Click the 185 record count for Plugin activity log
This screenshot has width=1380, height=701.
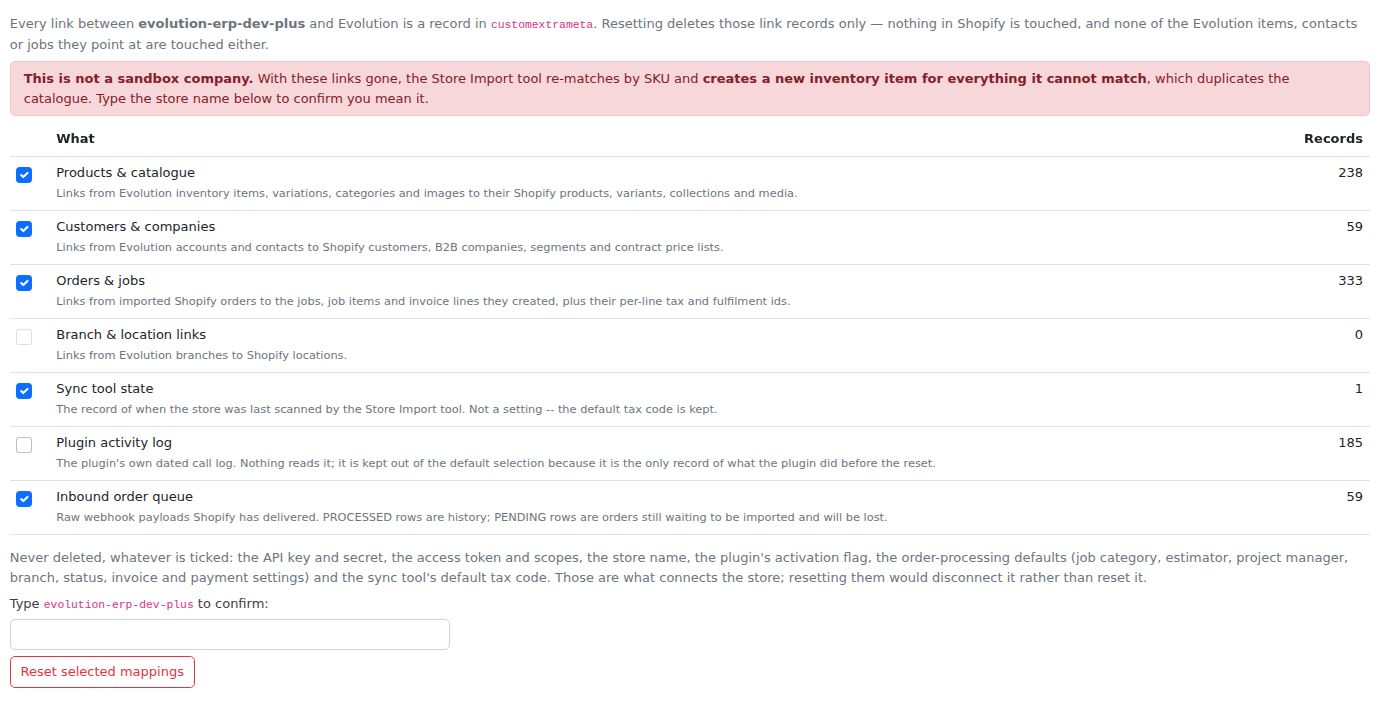(x=1350, y=442)
